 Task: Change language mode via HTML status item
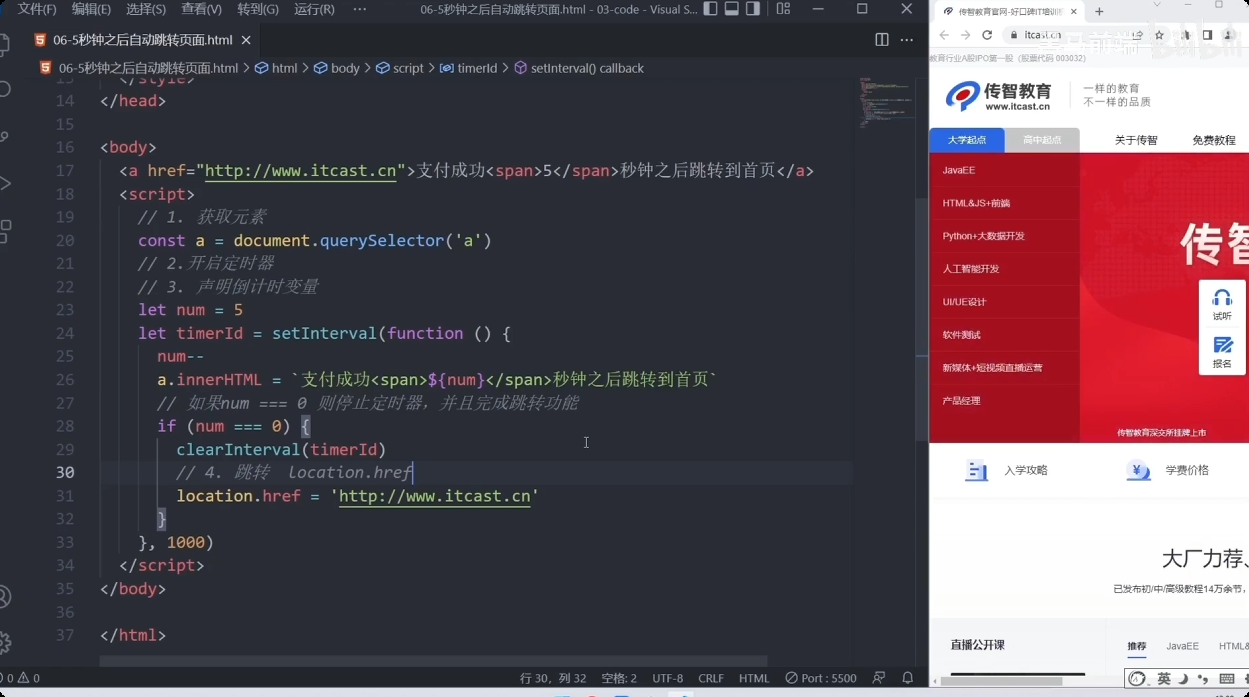754,678
